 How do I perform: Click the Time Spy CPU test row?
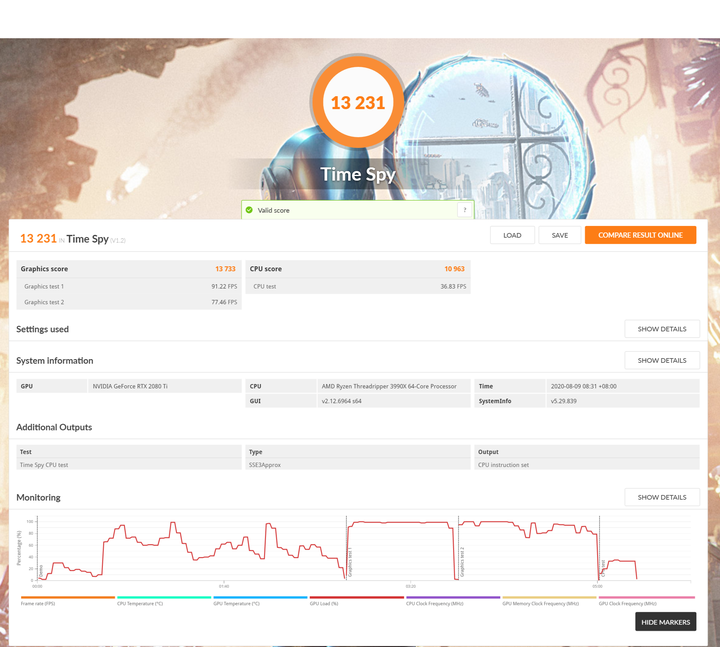coord(129,465)
